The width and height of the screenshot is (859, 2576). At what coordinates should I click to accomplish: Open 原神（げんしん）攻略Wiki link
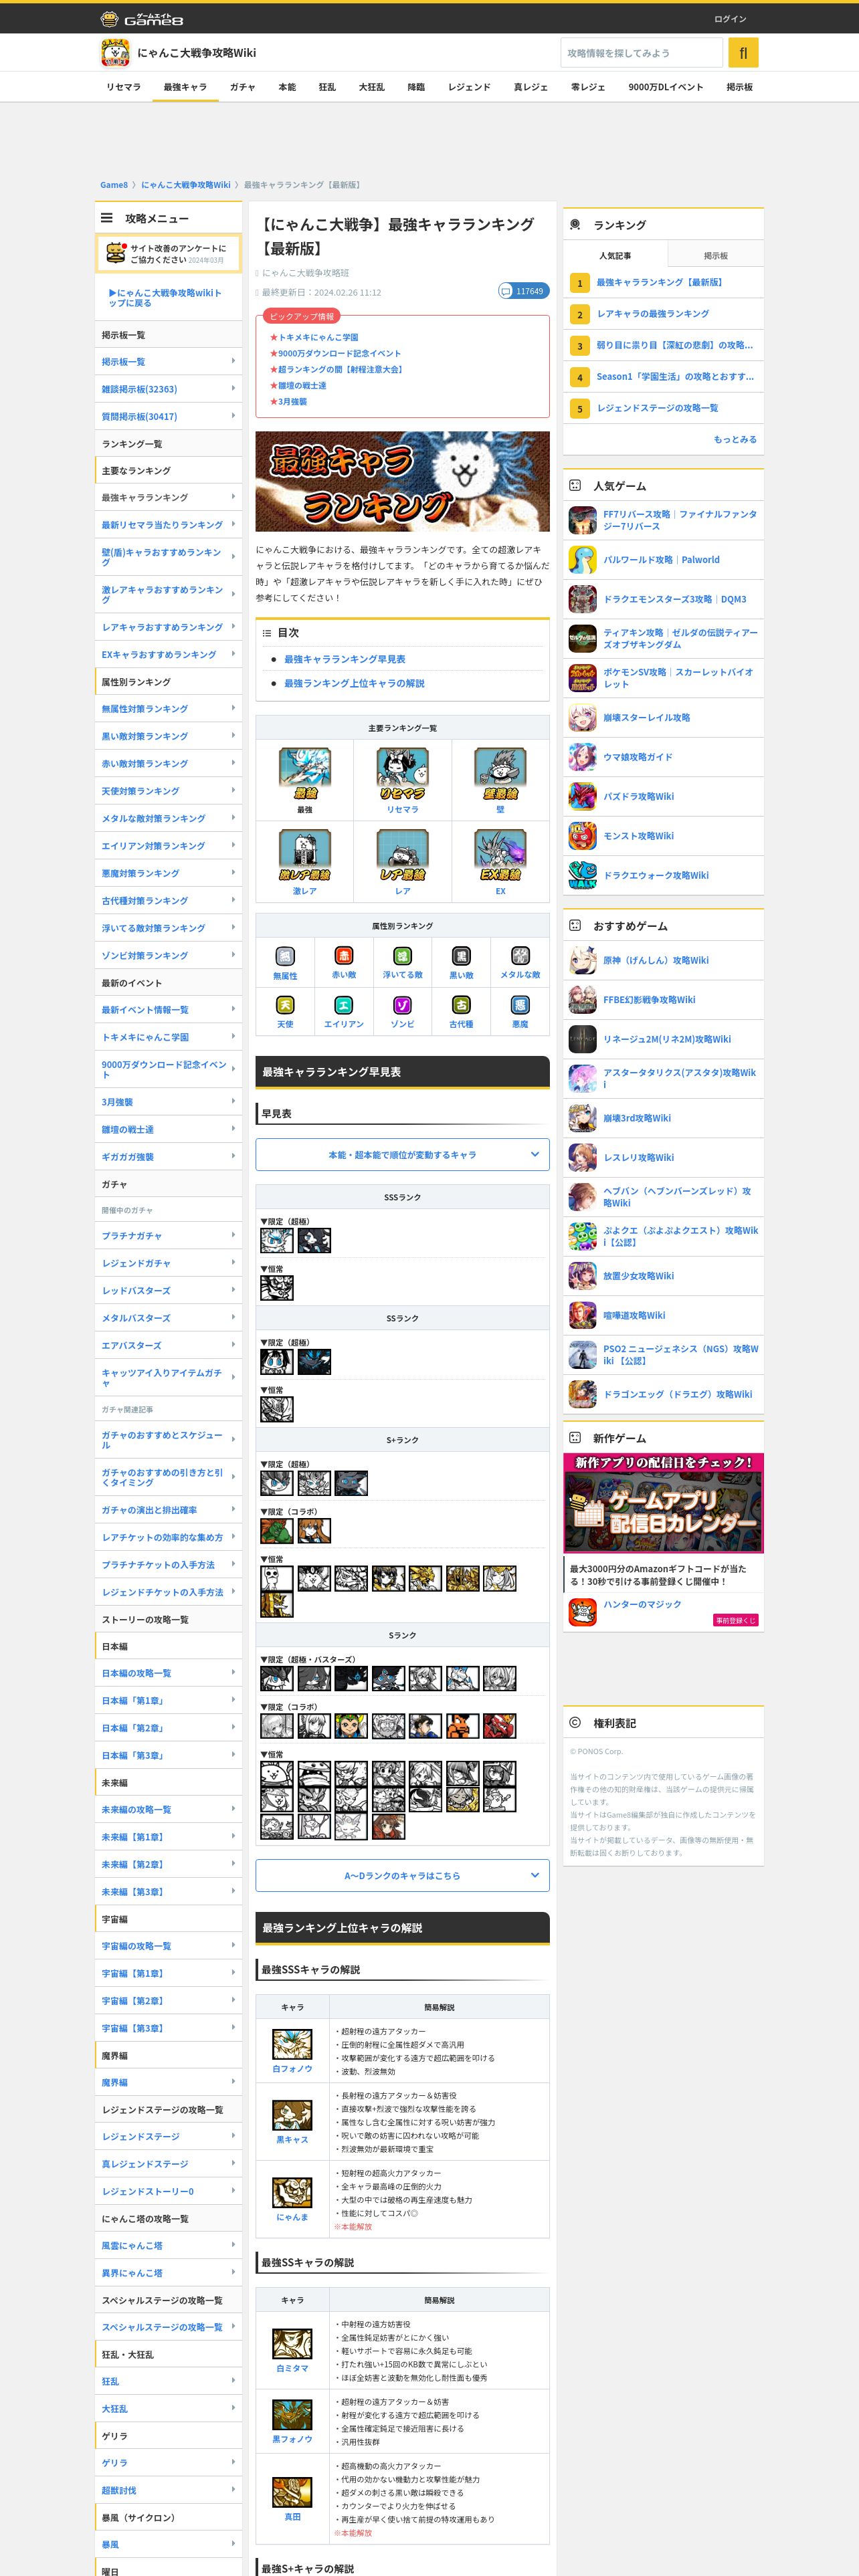656,960
